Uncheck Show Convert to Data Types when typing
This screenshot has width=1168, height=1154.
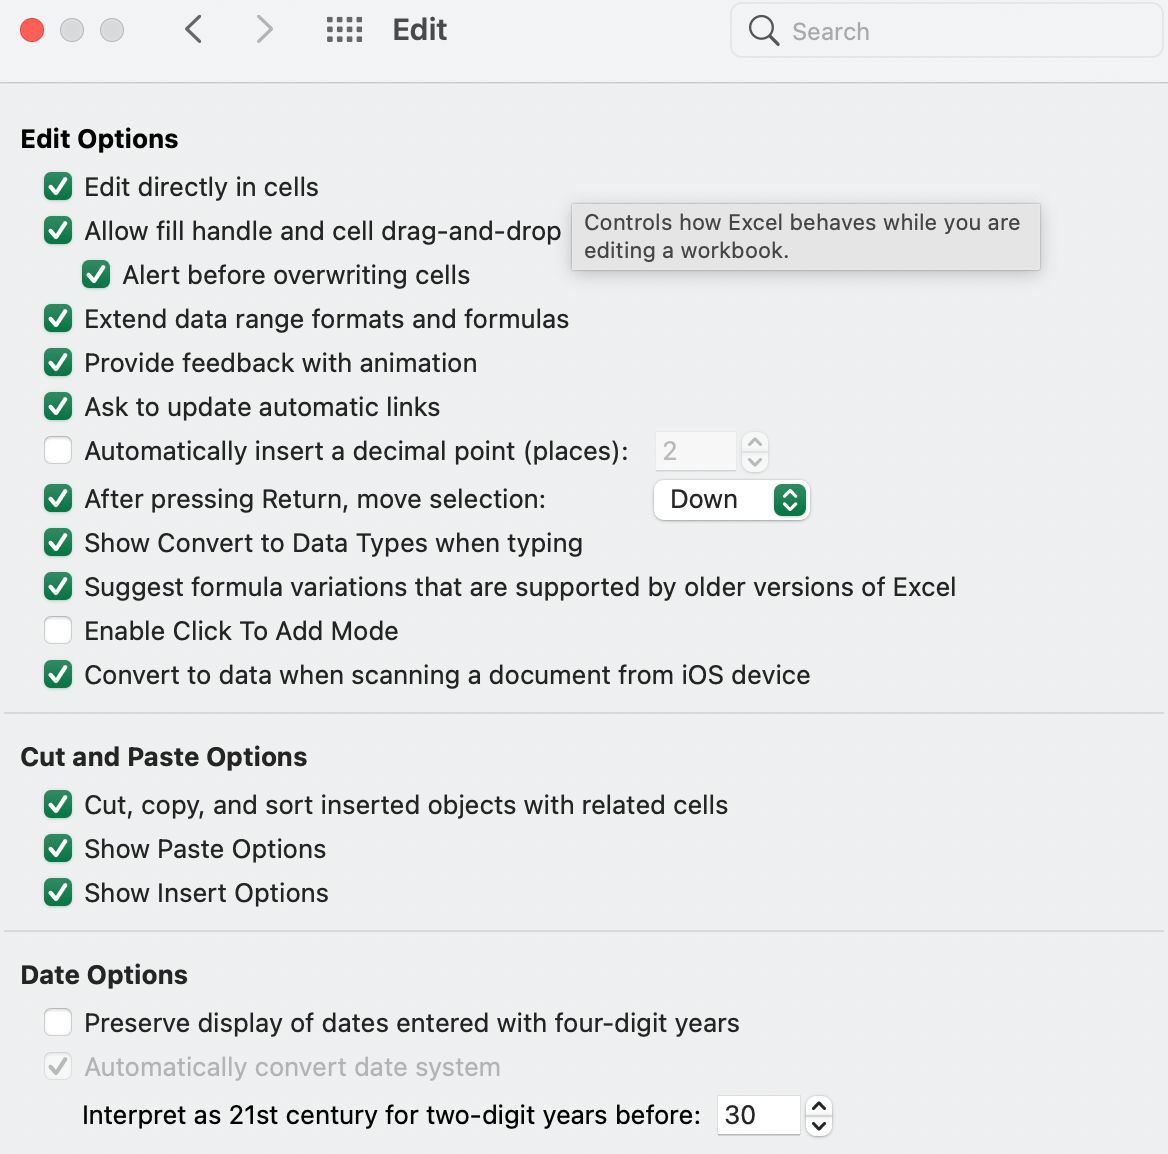58,543
